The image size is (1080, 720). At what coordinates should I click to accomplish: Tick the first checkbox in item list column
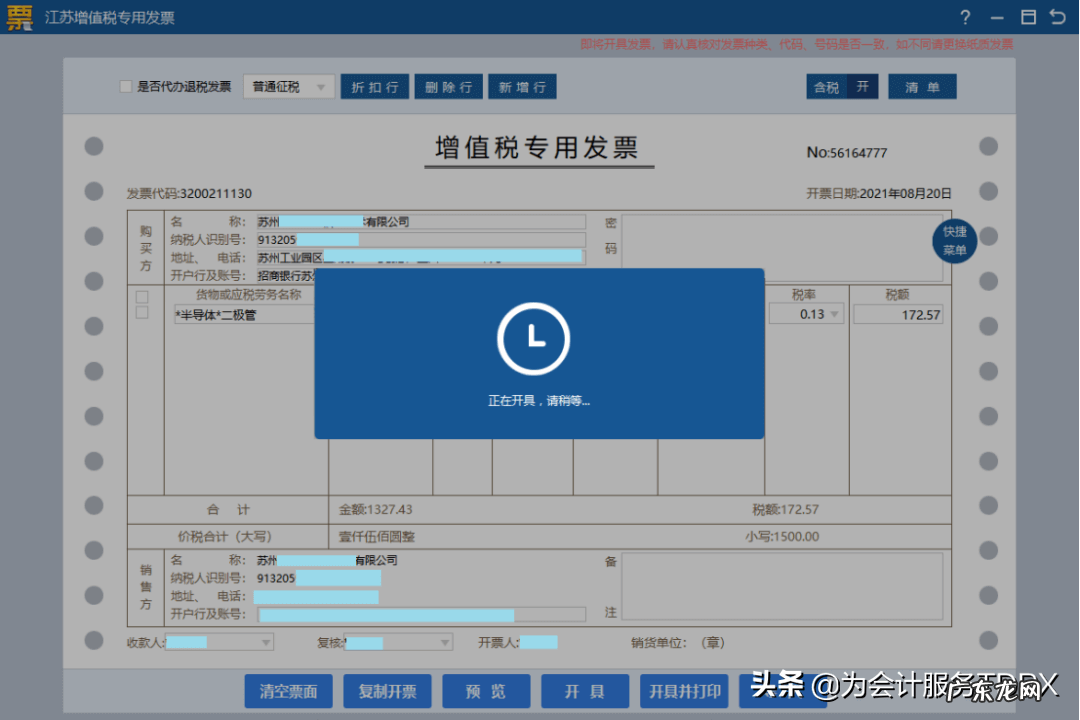click(x=142, y=297)
